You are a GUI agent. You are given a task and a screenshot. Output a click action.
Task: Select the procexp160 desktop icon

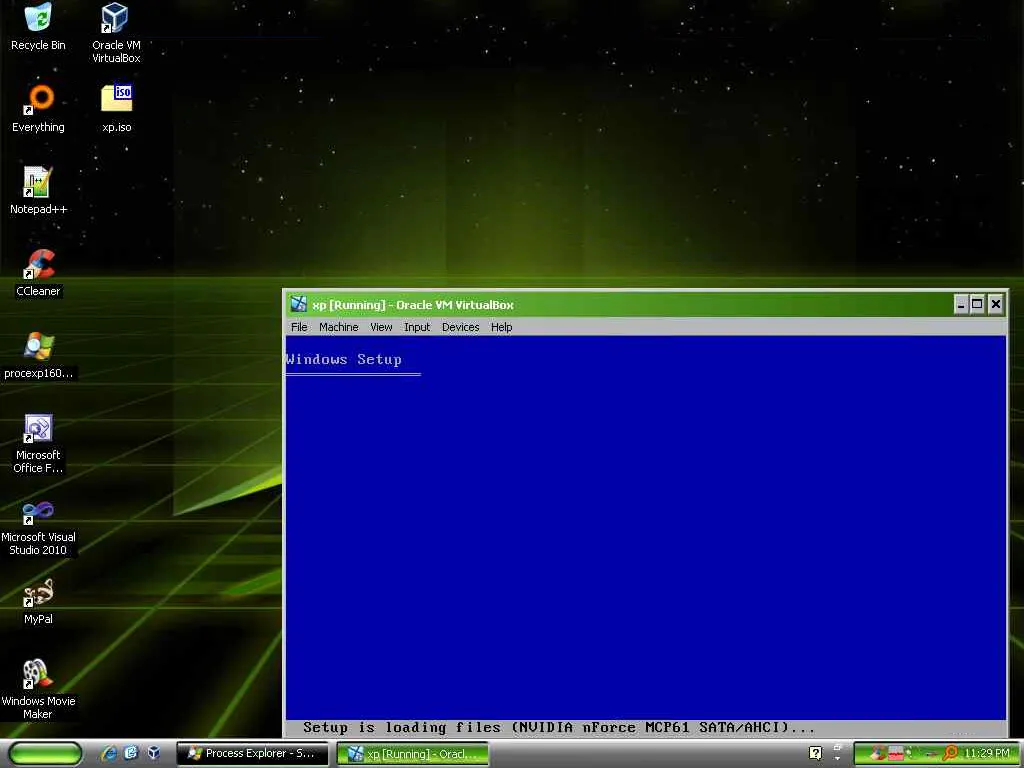pyautogui.click(x=38, y=355)
